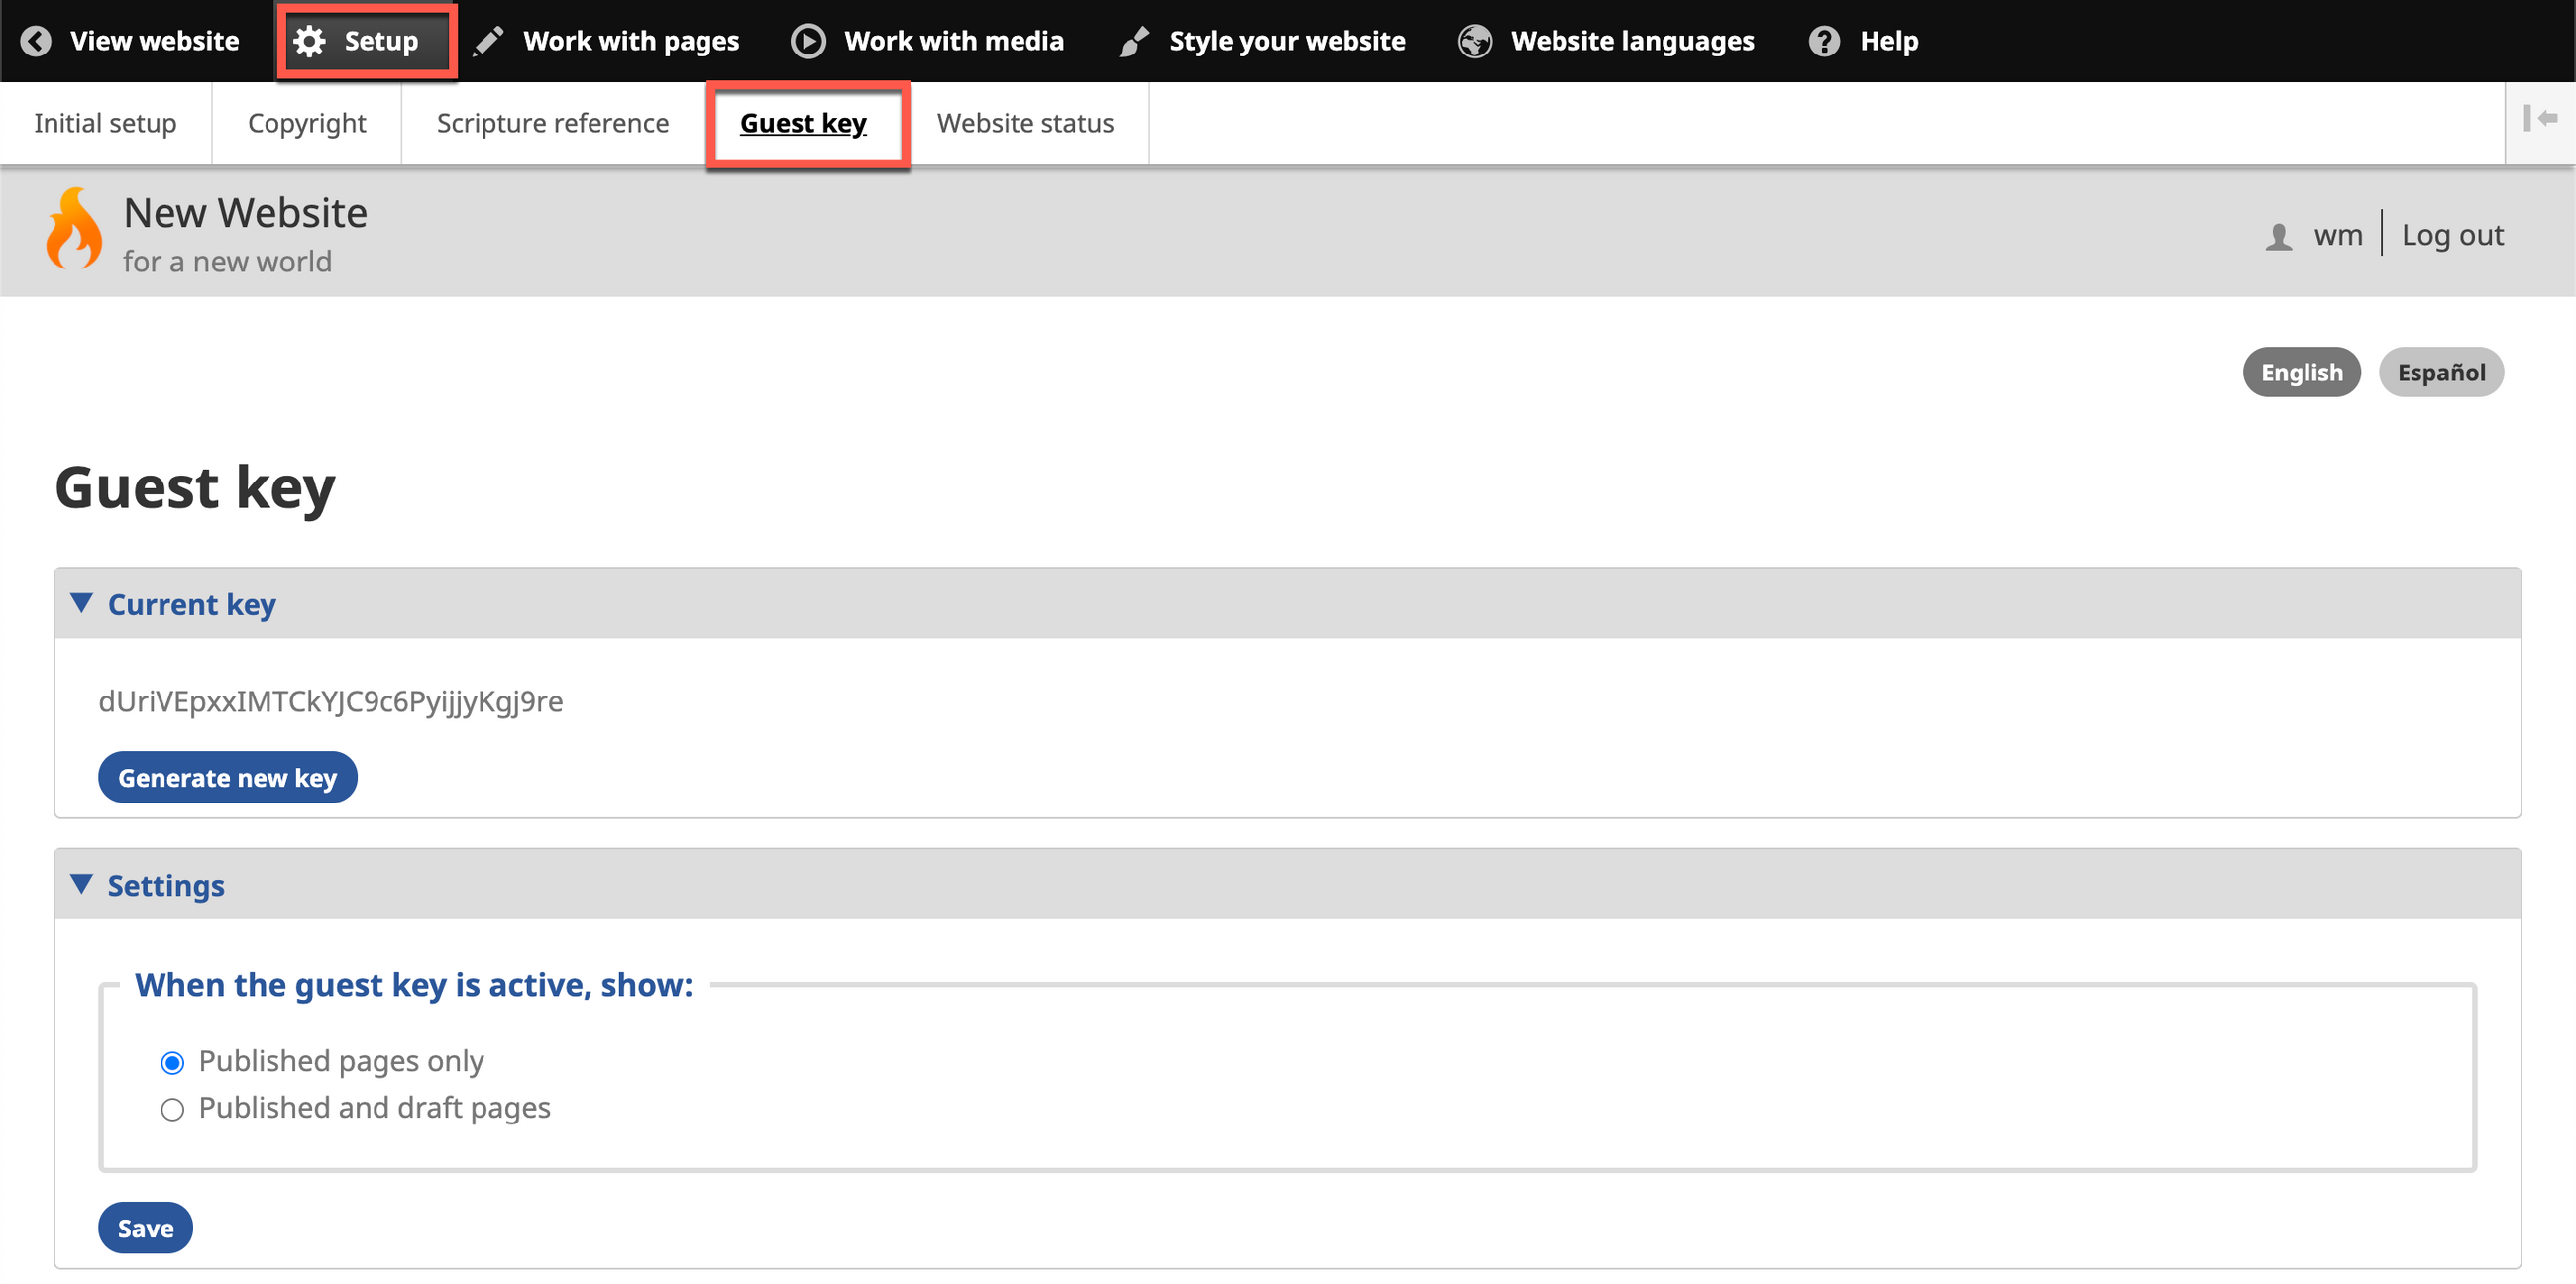This screenshot has height=1284, width=2576.
Task: Click the Log out link
Action: [2452, 235]
